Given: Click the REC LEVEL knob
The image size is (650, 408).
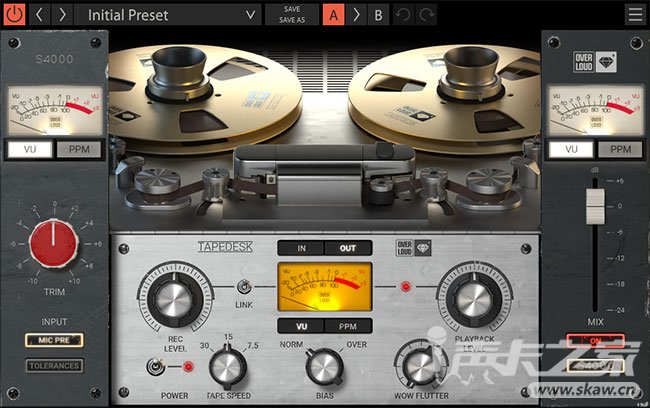Looking at the screenshot, I should (x=175, y=299).
